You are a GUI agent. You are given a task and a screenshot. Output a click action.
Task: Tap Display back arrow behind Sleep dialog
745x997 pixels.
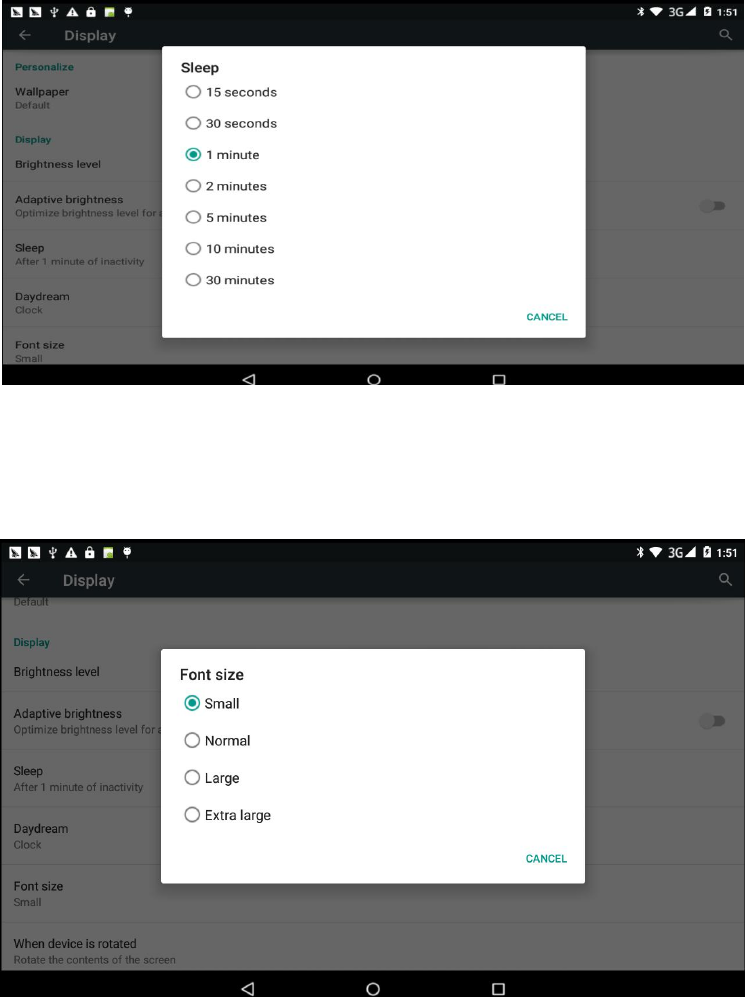(25, 35)
